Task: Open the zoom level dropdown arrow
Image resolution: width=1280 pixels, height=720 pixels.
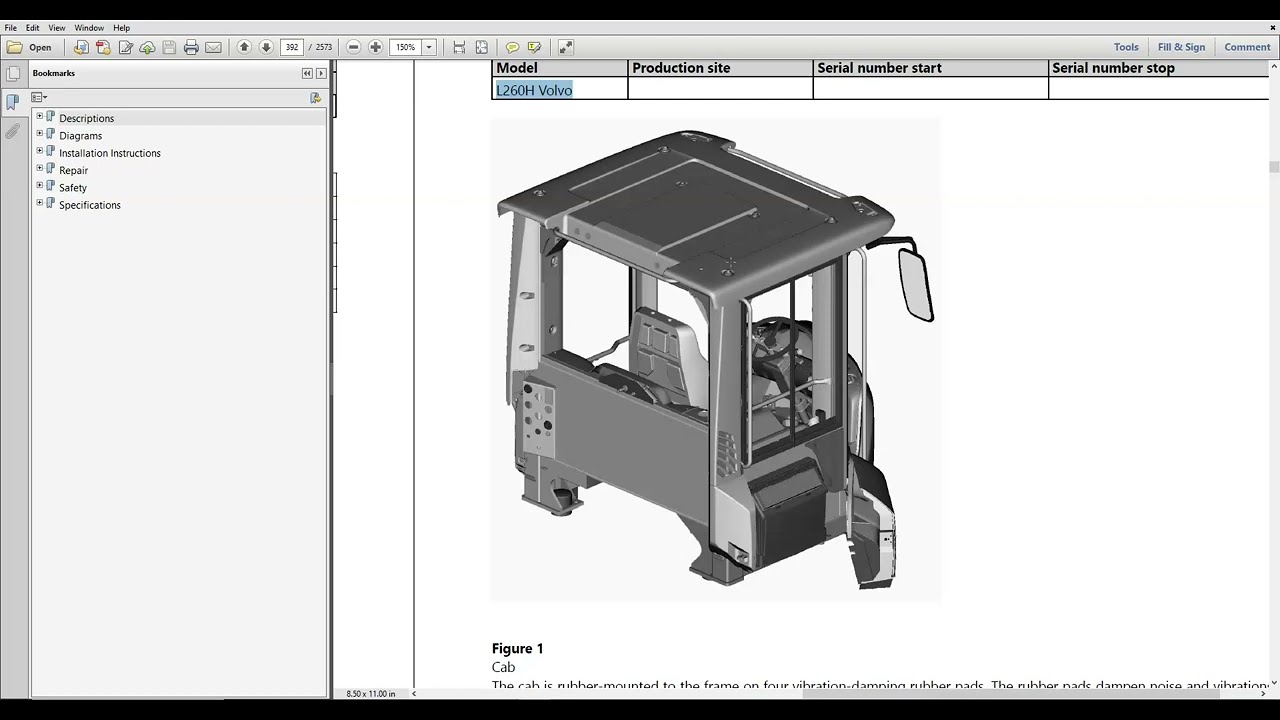Action: click(429, 47)
